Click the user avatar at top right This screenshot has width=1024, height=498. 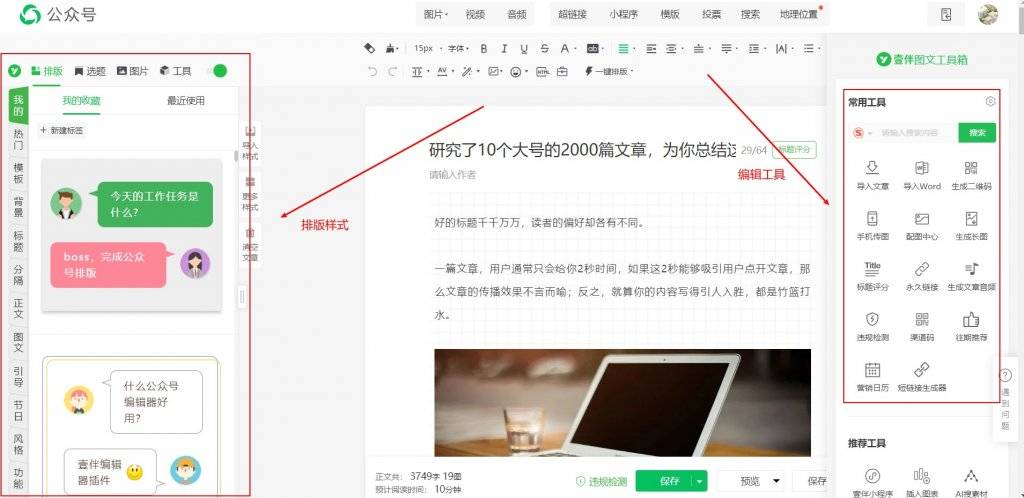pos(988,14)
